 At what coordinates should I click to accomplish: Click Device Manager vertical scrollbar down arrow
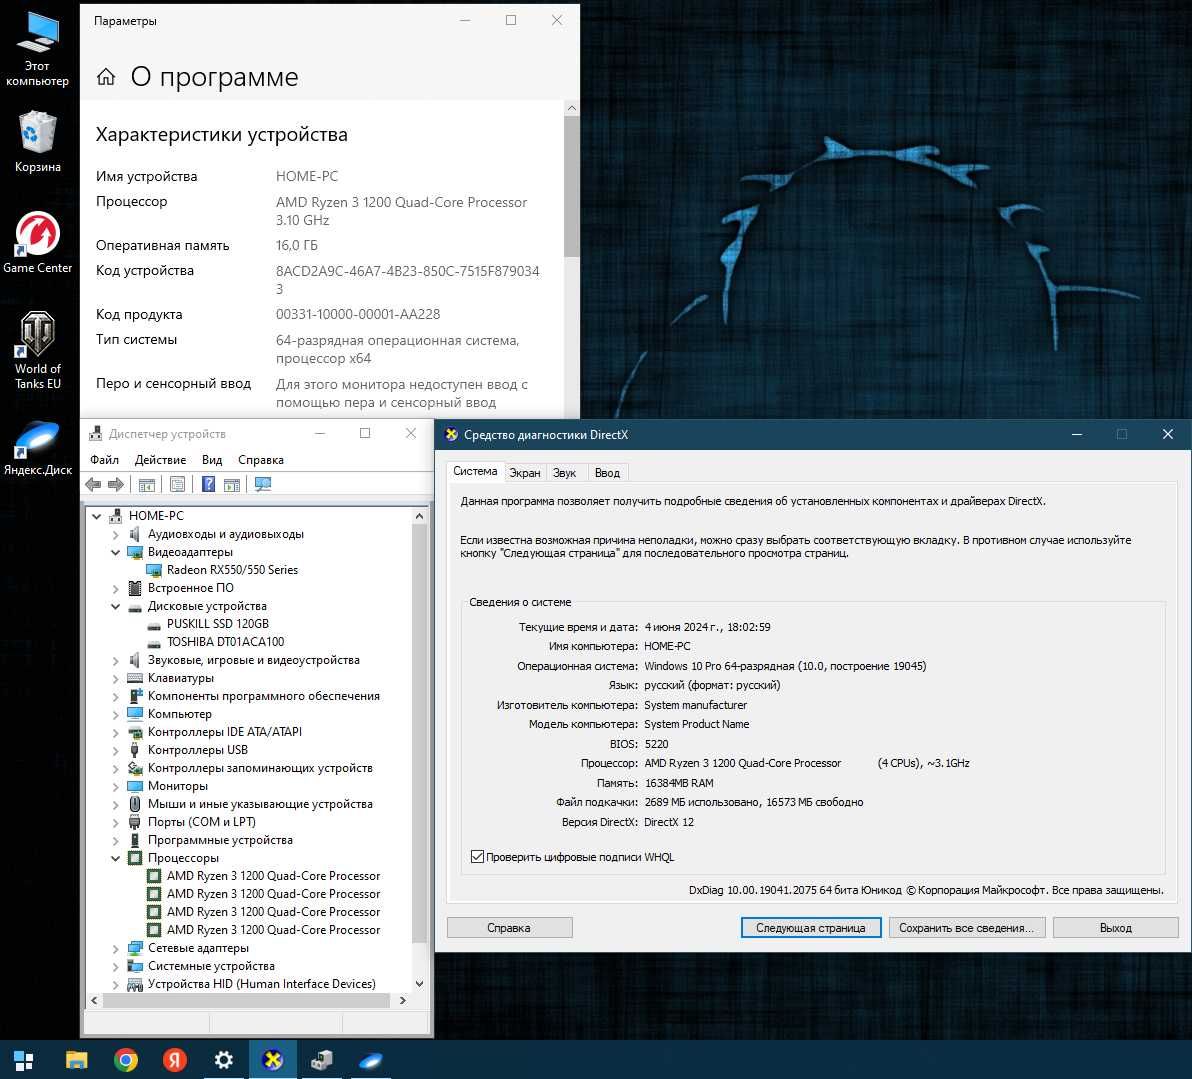point(419,983)
